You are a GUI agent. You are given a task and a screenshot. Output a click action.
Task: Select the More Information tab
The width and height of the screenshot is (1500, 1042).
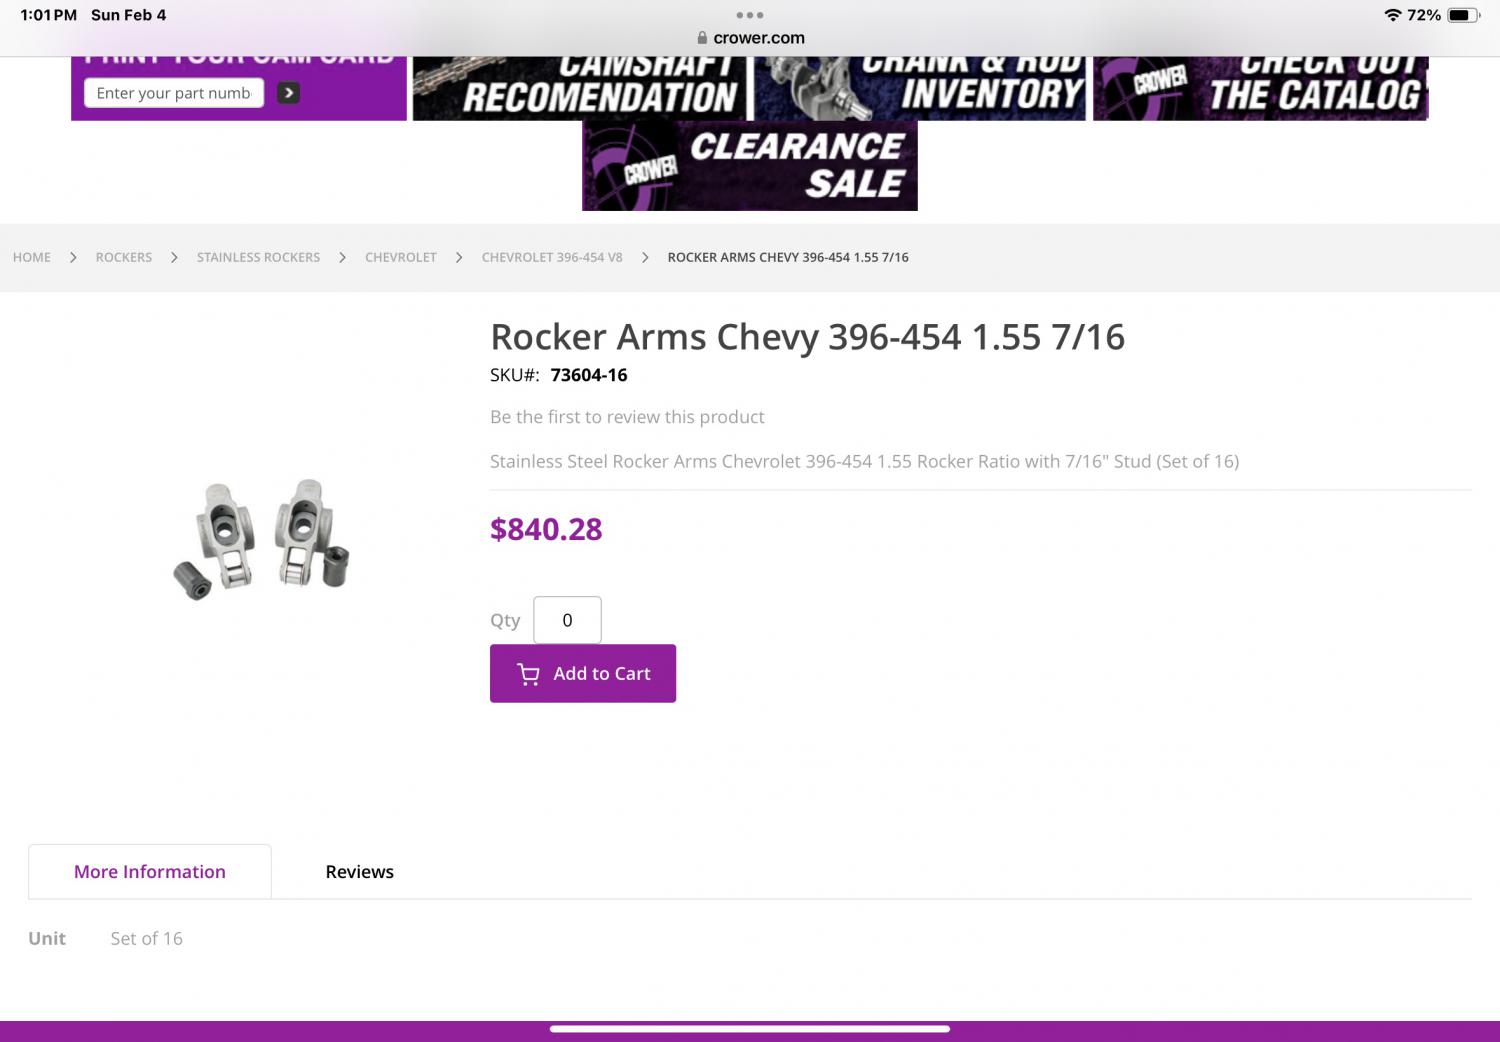150,872
